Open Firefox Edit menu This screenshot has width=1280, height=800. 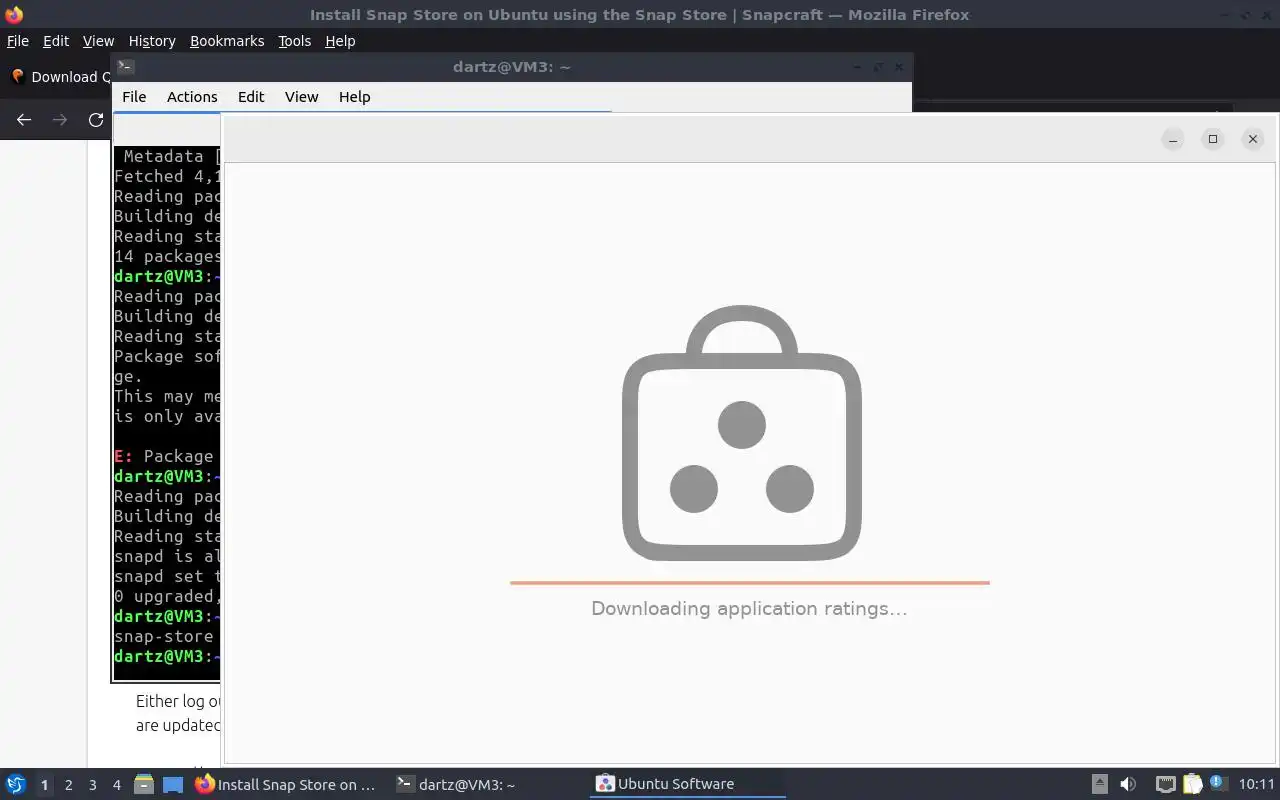coord(56,41)
